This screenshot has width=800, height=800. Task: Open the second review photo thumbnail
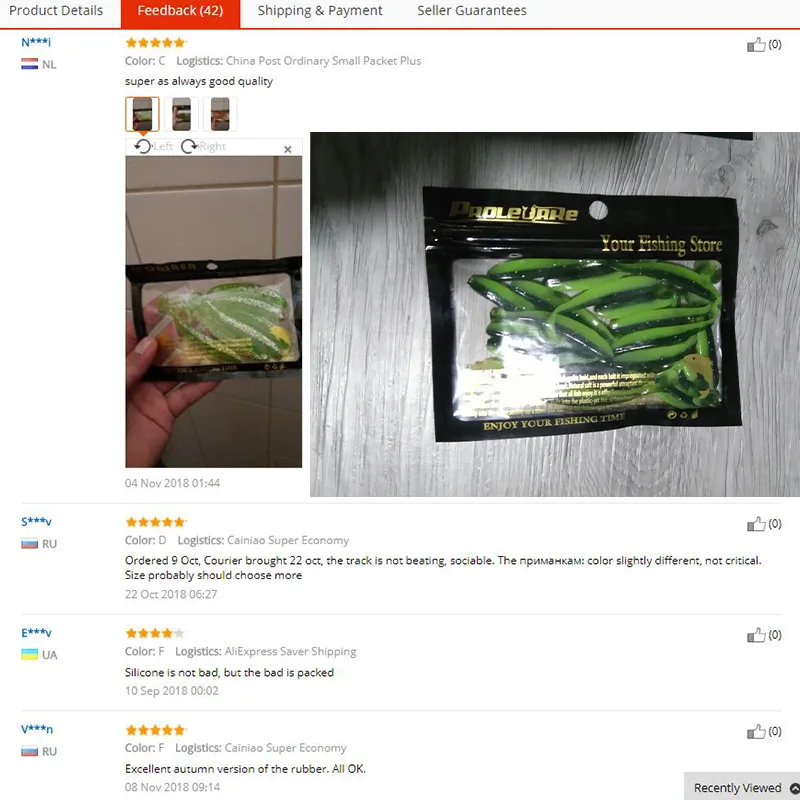181,114
